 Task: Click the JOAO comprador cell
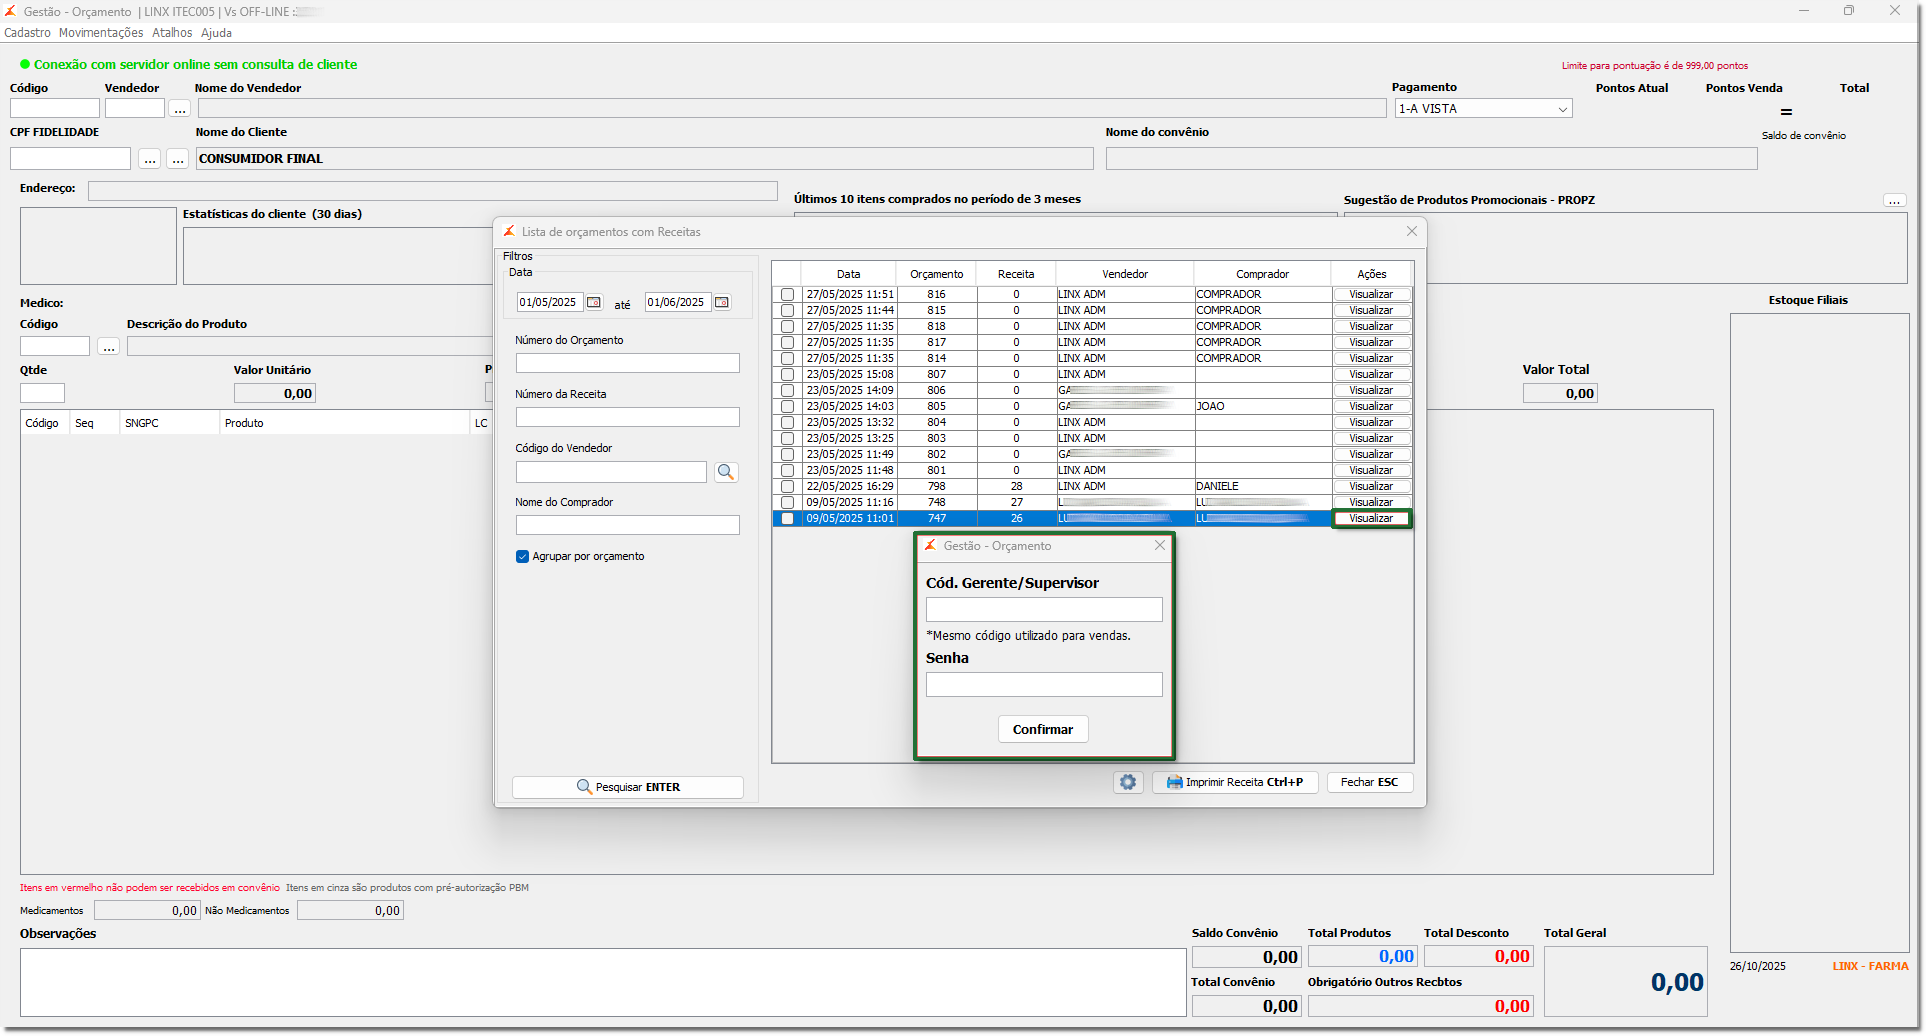click(x=1263, y=406)
